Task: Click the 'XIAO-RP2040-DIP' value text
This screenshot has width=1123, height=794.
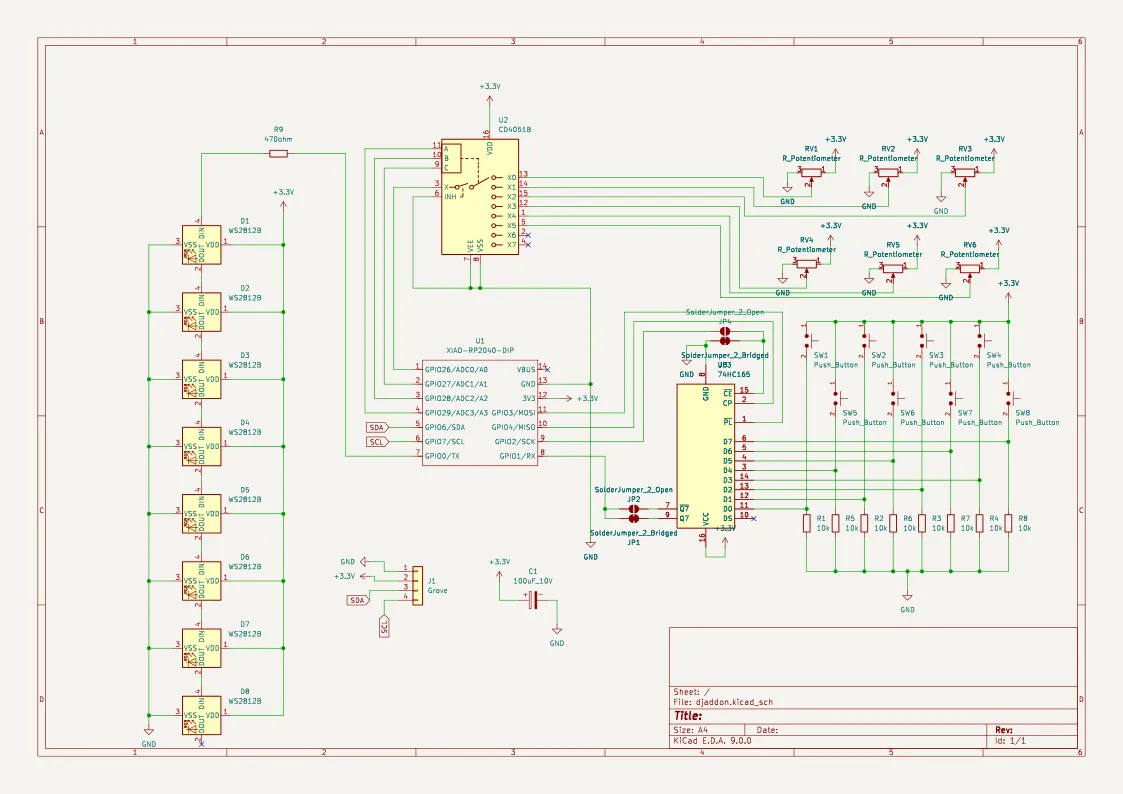Action: click(x=480, y=351)
